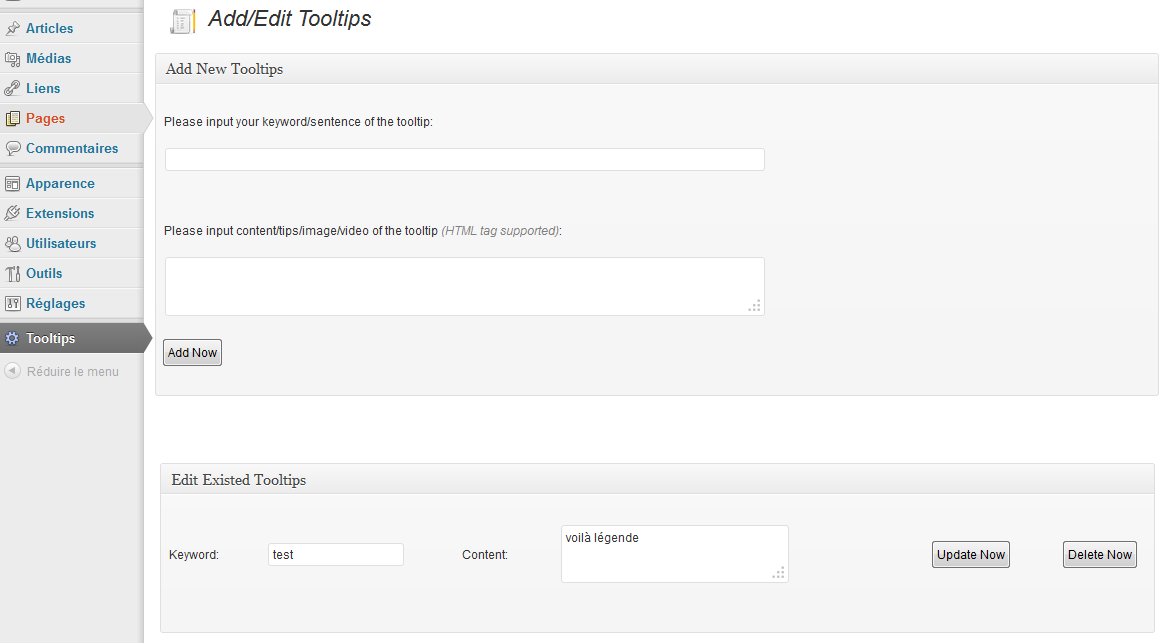The height and width of the screenshot is (643, 1161).
Task: Collapse the menu with the Réduire le menu arrow
Action: click(x=13, y=370)
